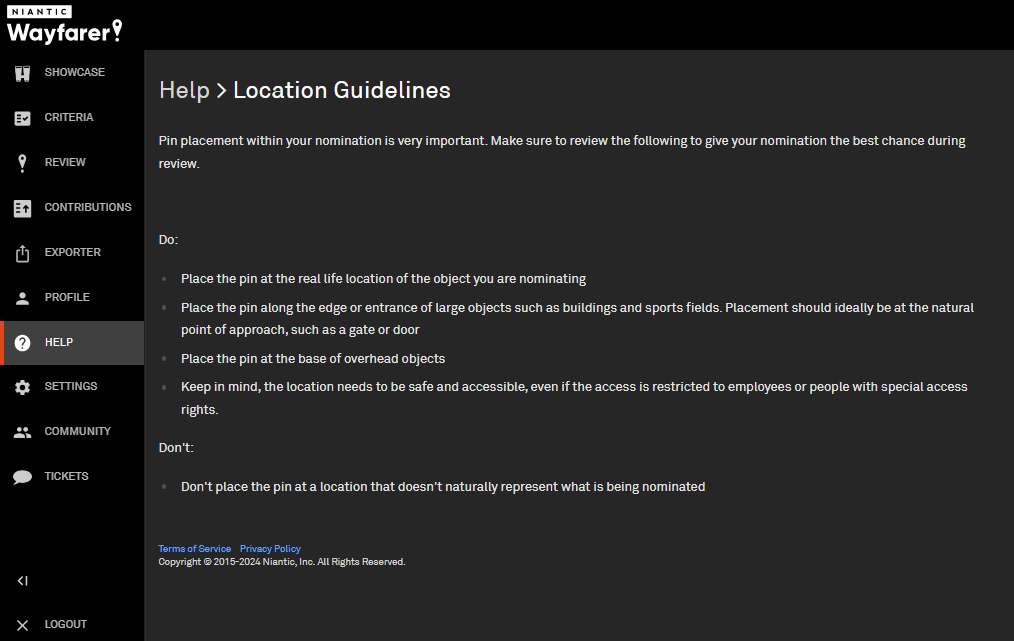Viewport: 1014px width, 641px height.
Task: Select Exporter in the sidebar
Action: click(72, 252)
